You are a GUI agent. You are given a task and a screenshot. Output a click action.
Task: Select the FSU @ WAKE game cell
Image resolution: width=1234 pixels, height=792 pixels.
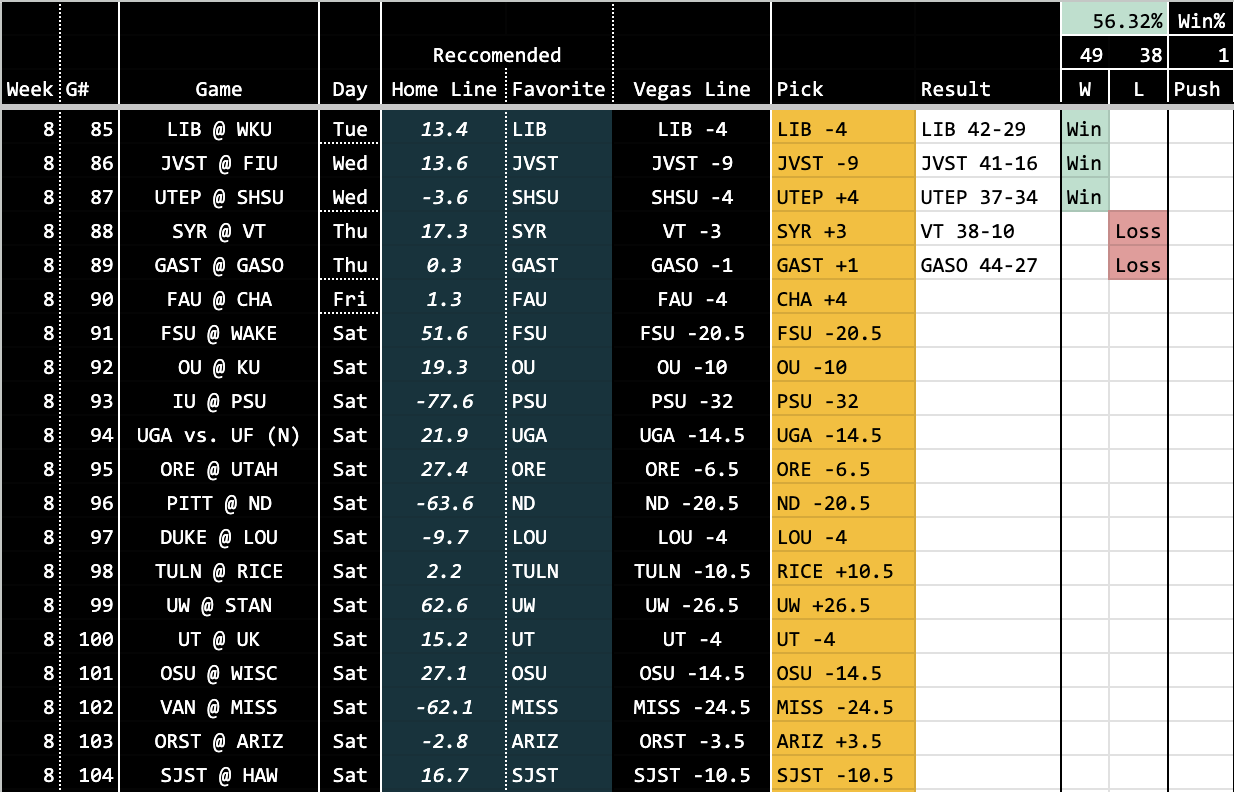click(219, 333)
